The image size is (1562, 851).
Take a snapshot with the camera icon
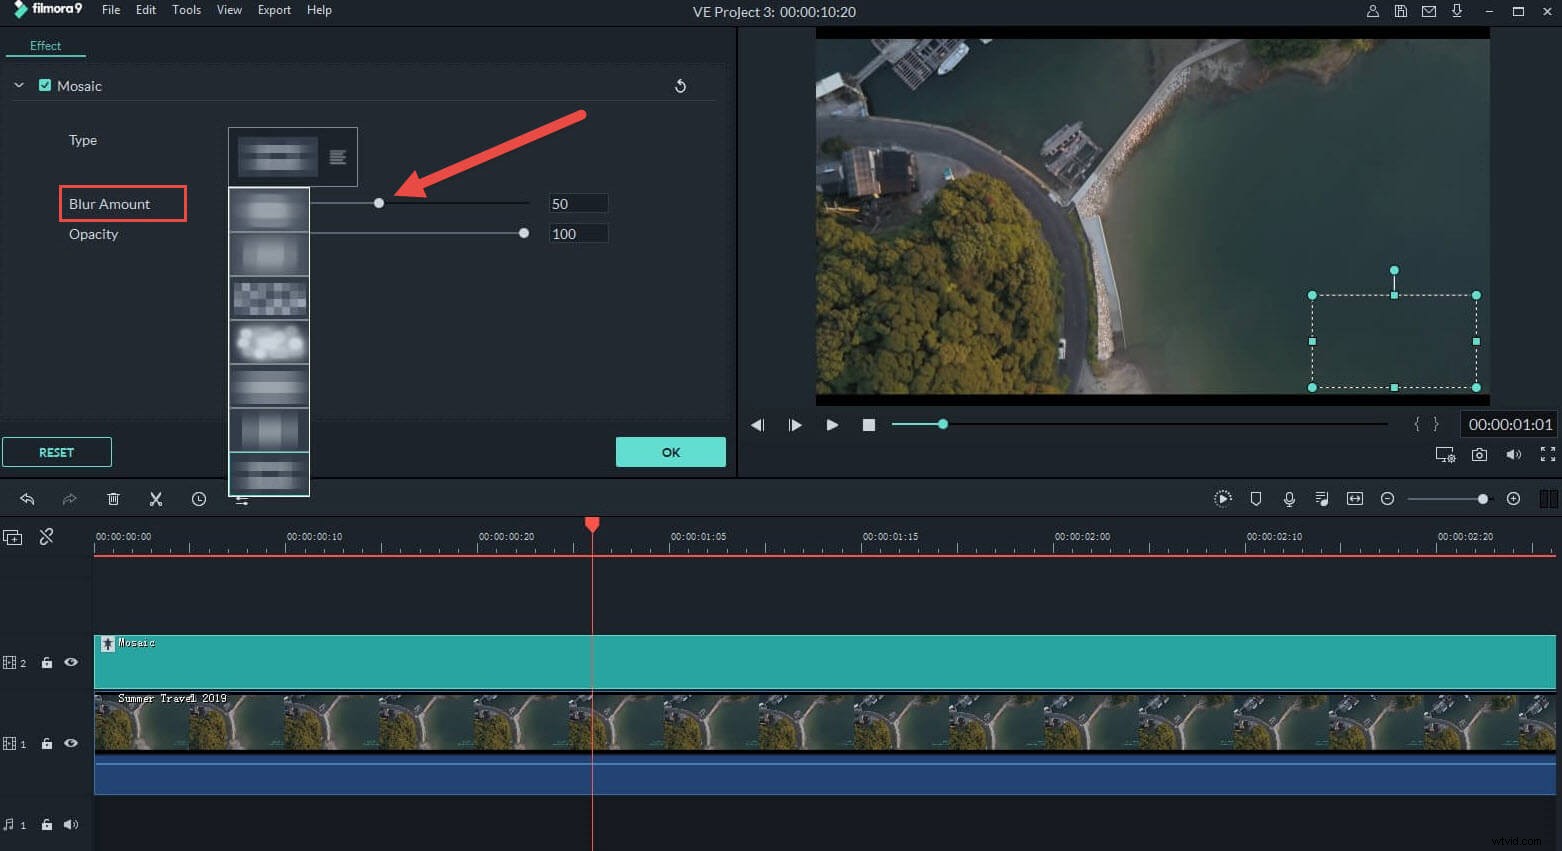pyautogui.click(x=1479, y=454)
